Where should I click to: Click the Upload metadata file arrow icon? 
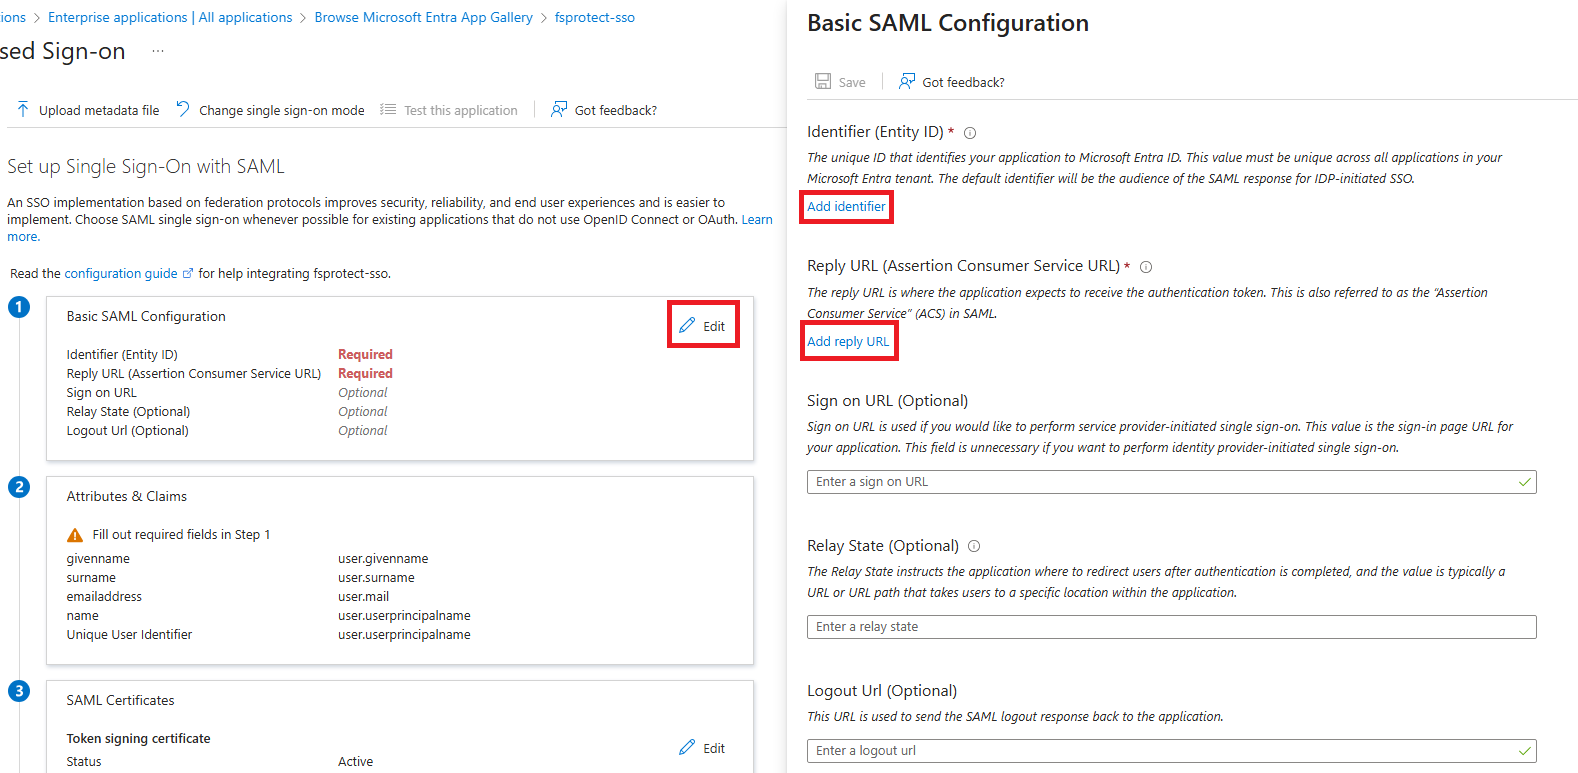(23, 110)
